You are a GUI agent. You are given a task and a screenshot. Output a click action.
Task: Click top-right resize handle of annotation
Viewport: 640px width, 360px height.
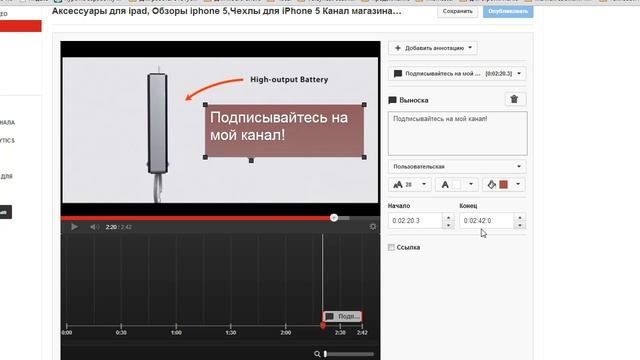click(x=364, y=105)
